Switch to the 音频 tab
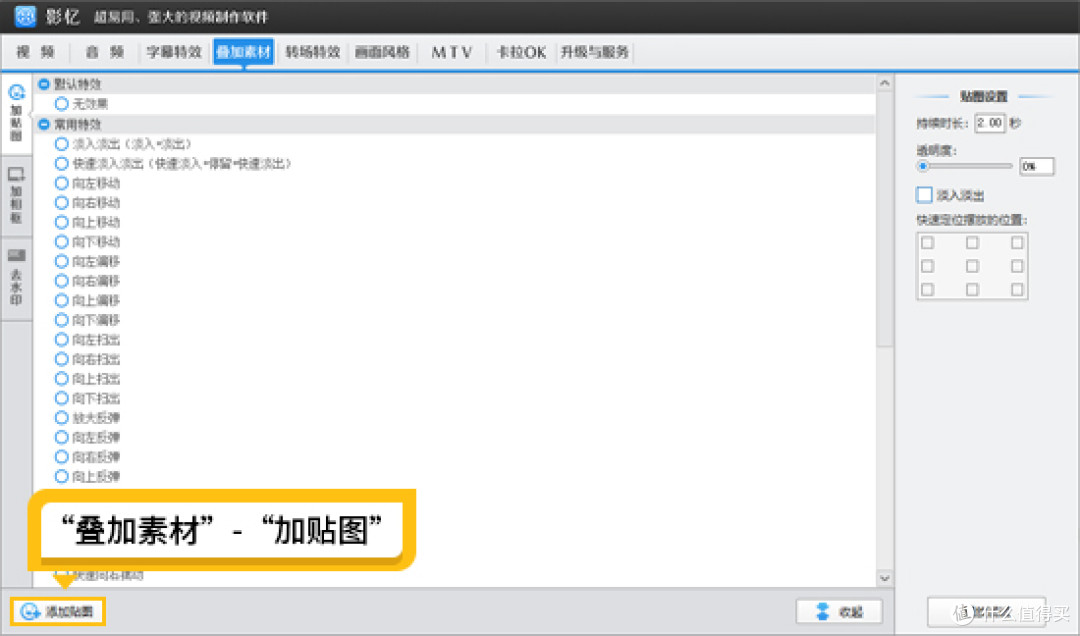1080x636 pixels. coord(105,52)
